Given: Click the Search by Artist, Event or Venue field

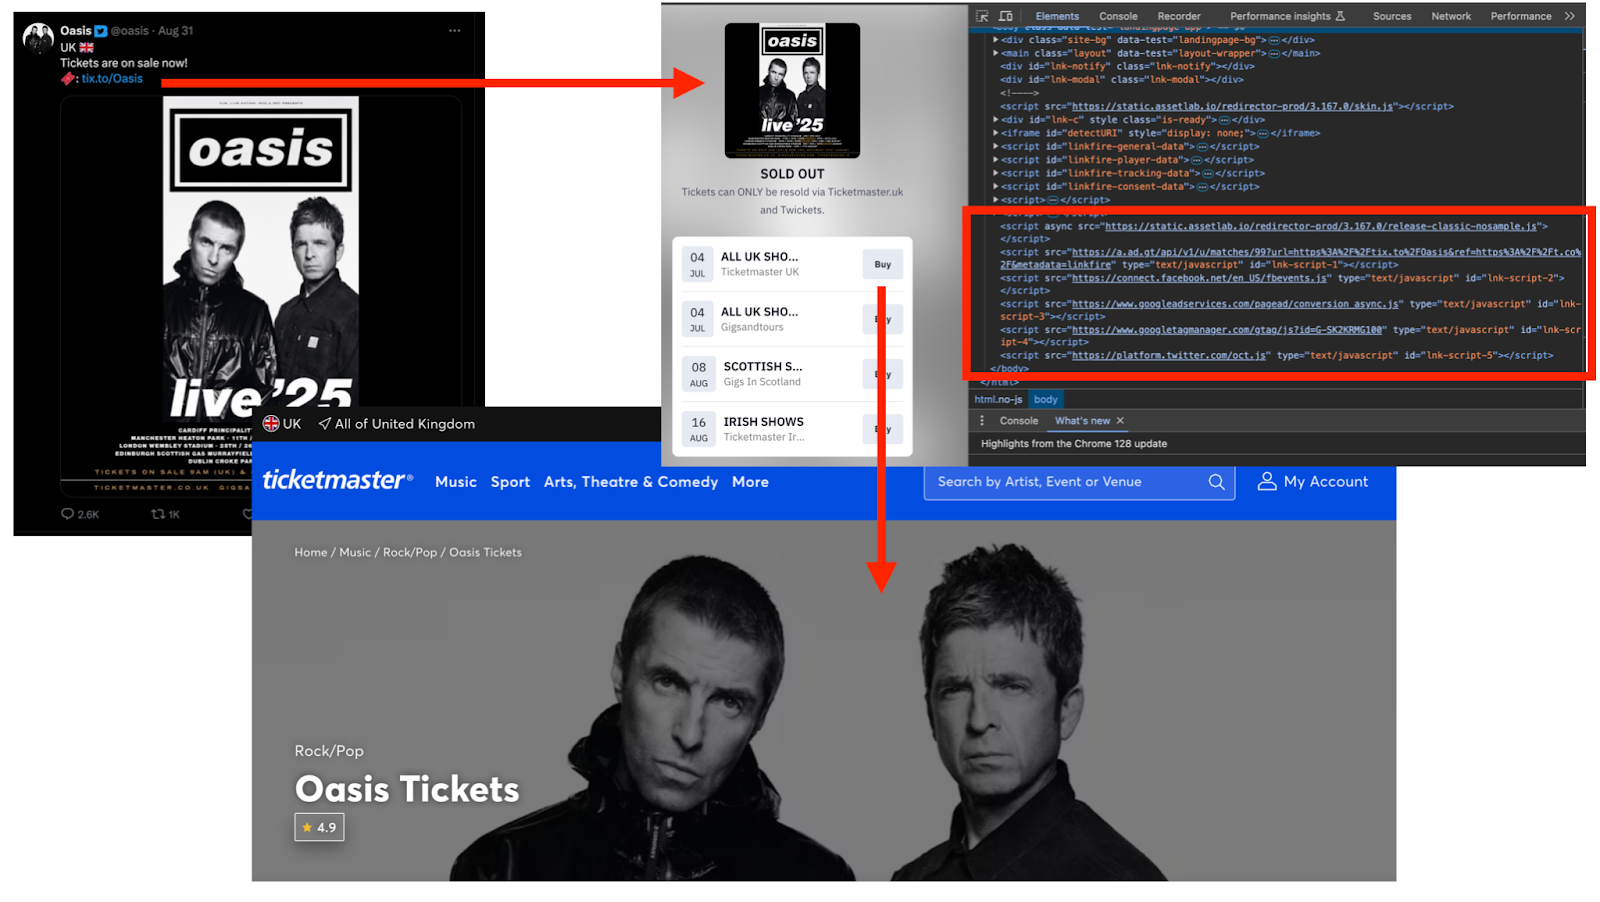Looking at the screenshot, I should point(1080,482).
